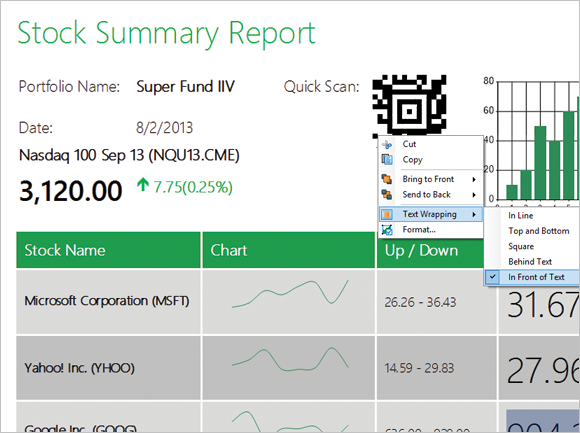Click the Copy icon in context menu
The image size is (580, 433).
coord(387,160)
